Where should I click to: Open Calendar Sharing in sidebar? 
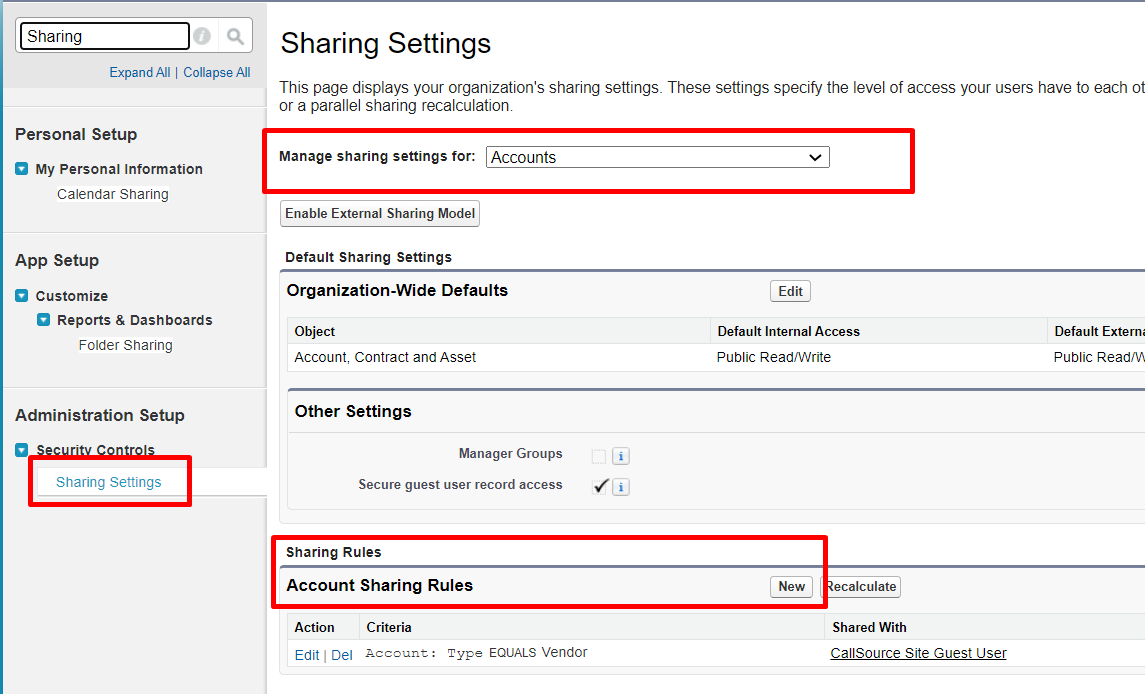click(x=113, y=194)
